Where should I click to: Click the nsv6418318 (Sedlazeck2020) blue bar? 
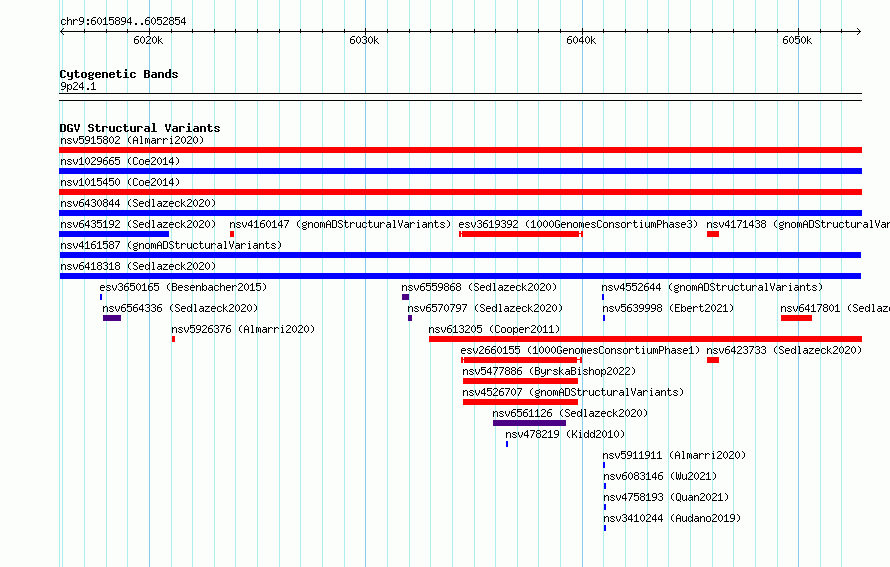(460, 276)
